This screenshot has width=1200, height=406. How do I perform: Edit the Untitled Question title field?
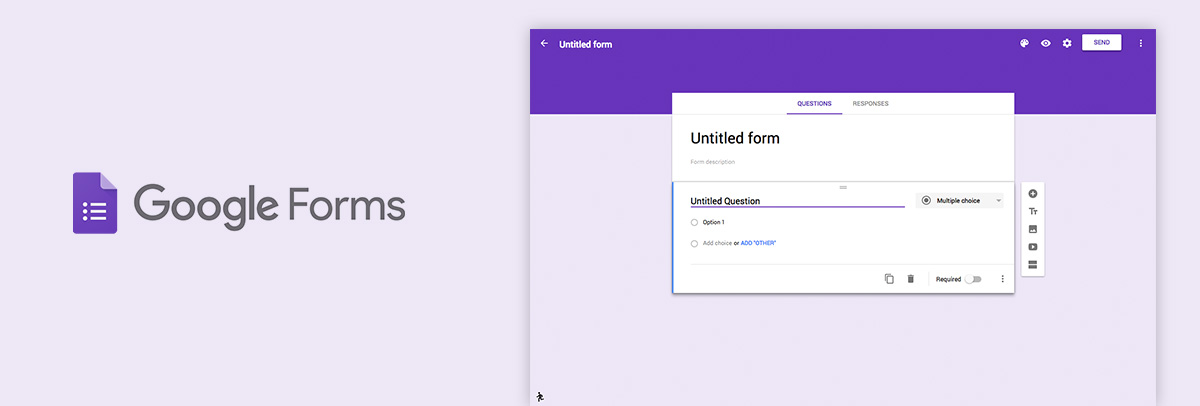(797, 201)
